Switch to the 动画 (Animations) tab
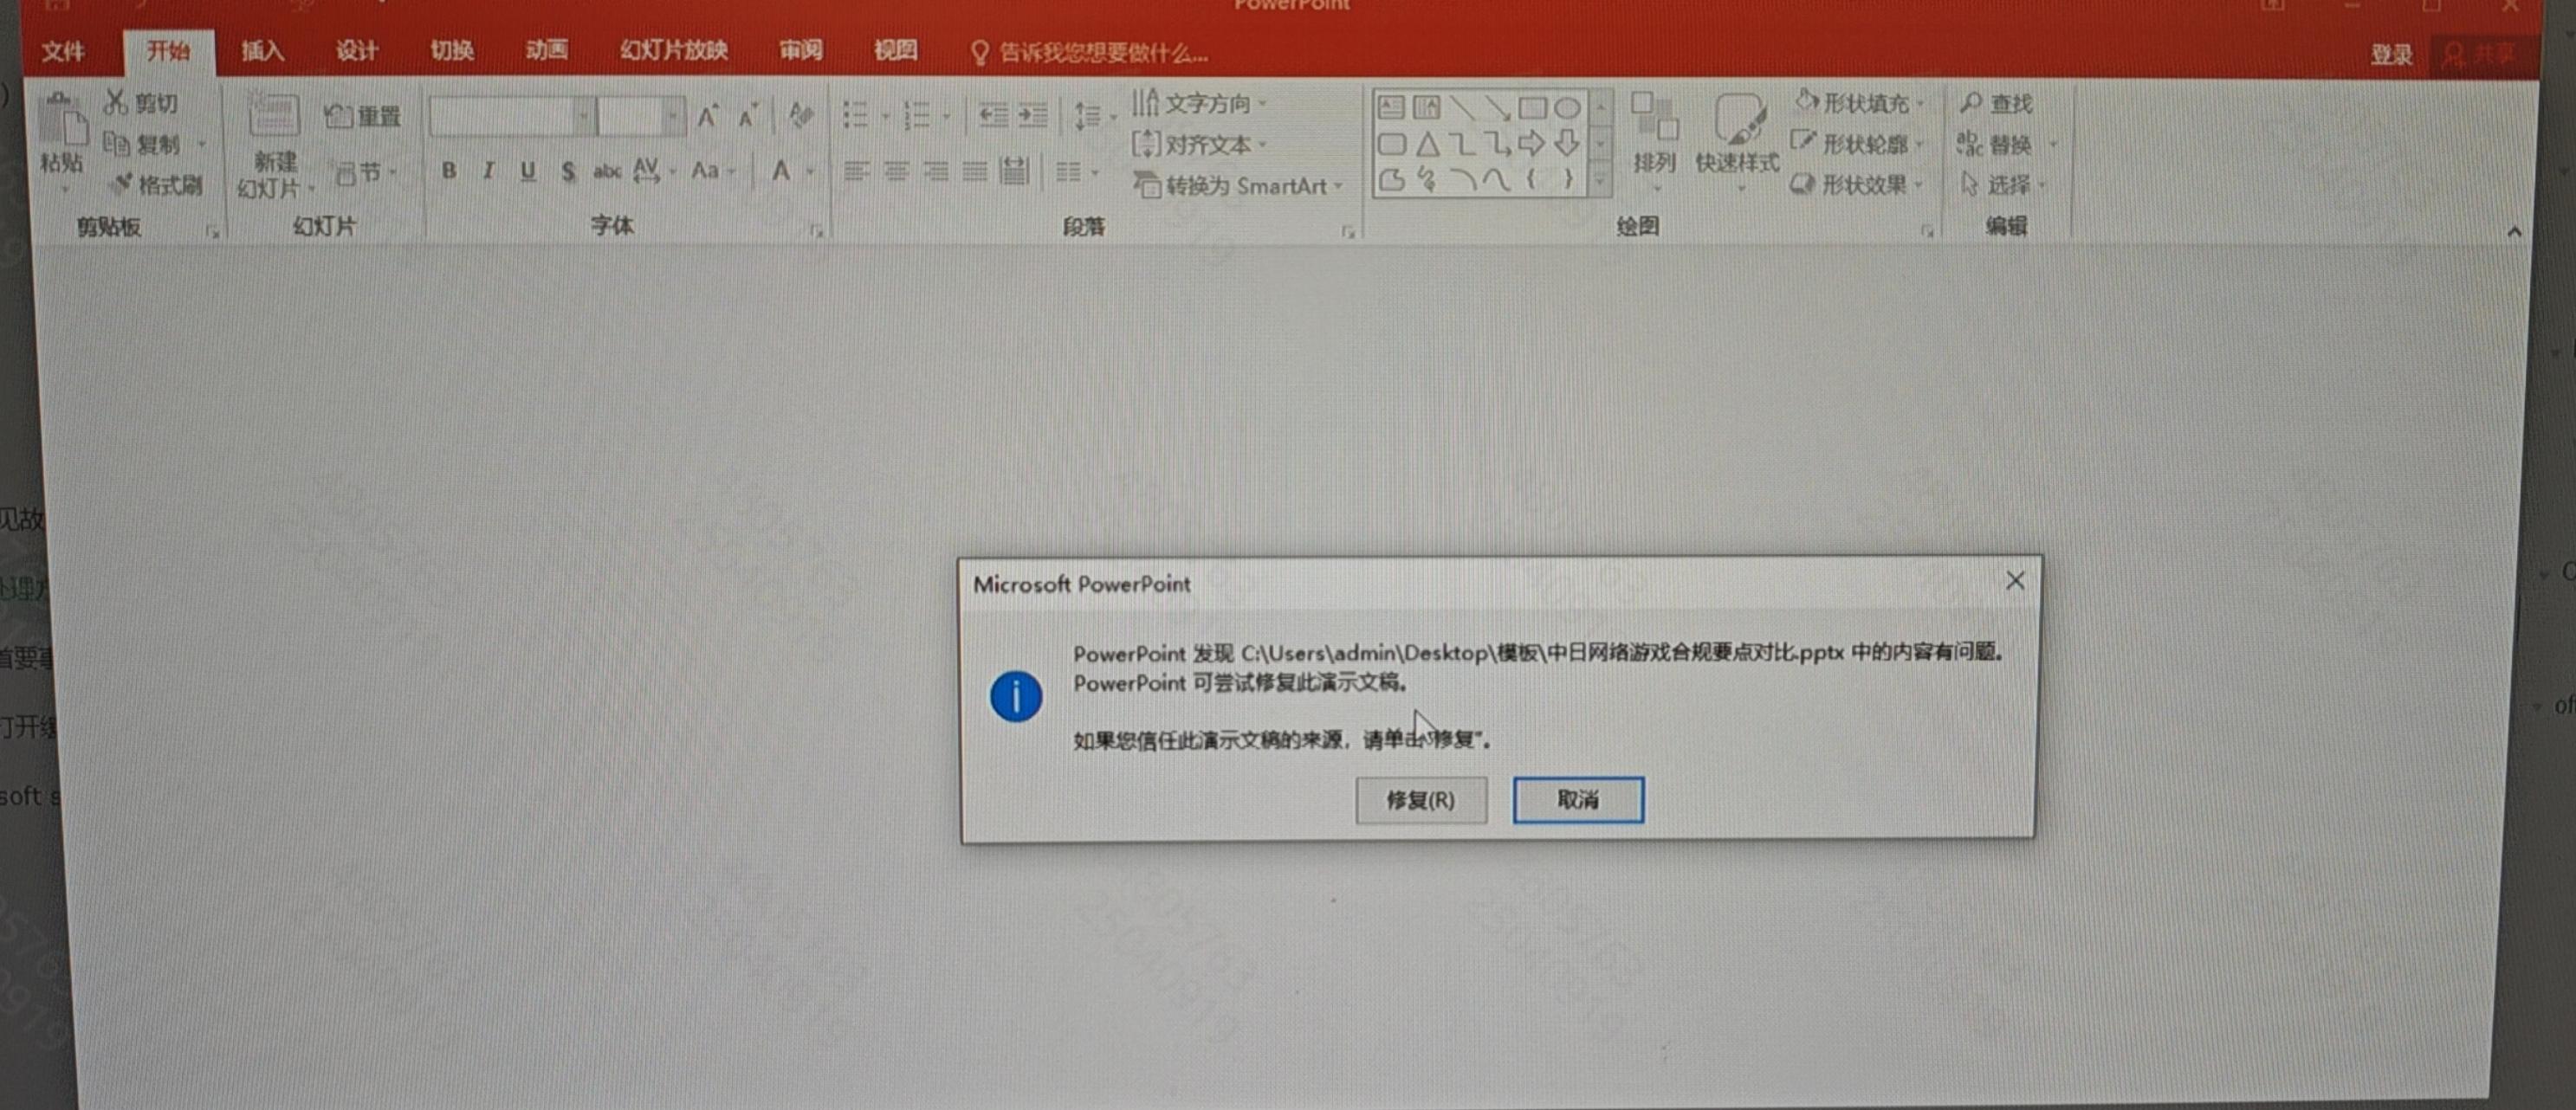Image resolution: width=2576 pixels, height=1110 pixels. 546,51
